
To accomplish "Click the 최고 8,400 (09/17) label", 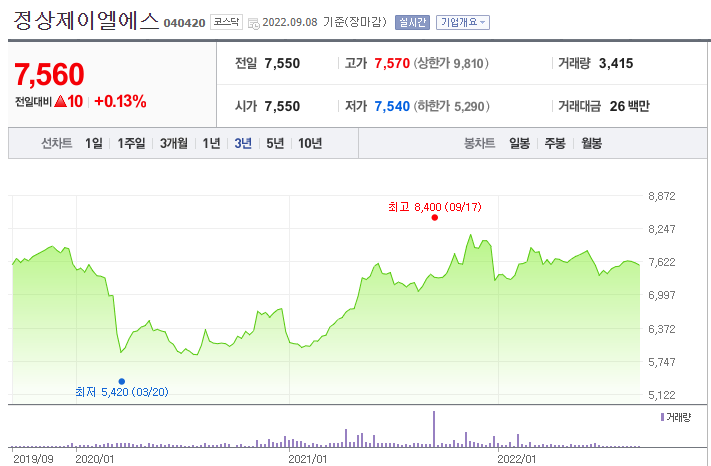I will point(435,207).
